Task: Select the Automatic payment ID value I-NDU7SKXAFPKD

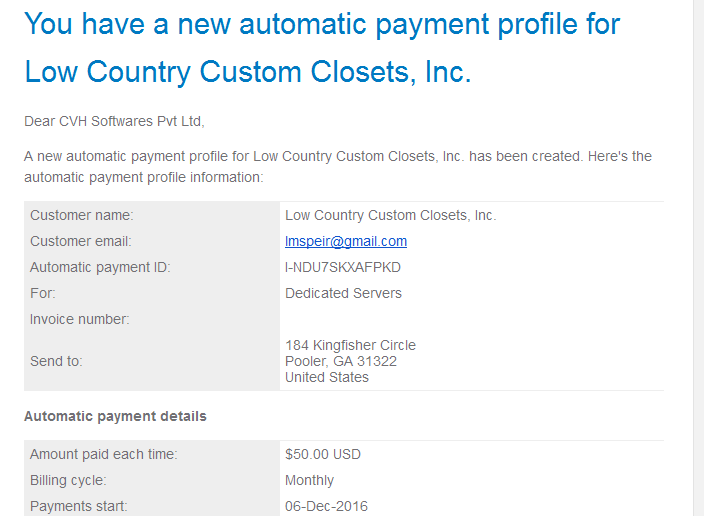Action: (x=343, y=267)
